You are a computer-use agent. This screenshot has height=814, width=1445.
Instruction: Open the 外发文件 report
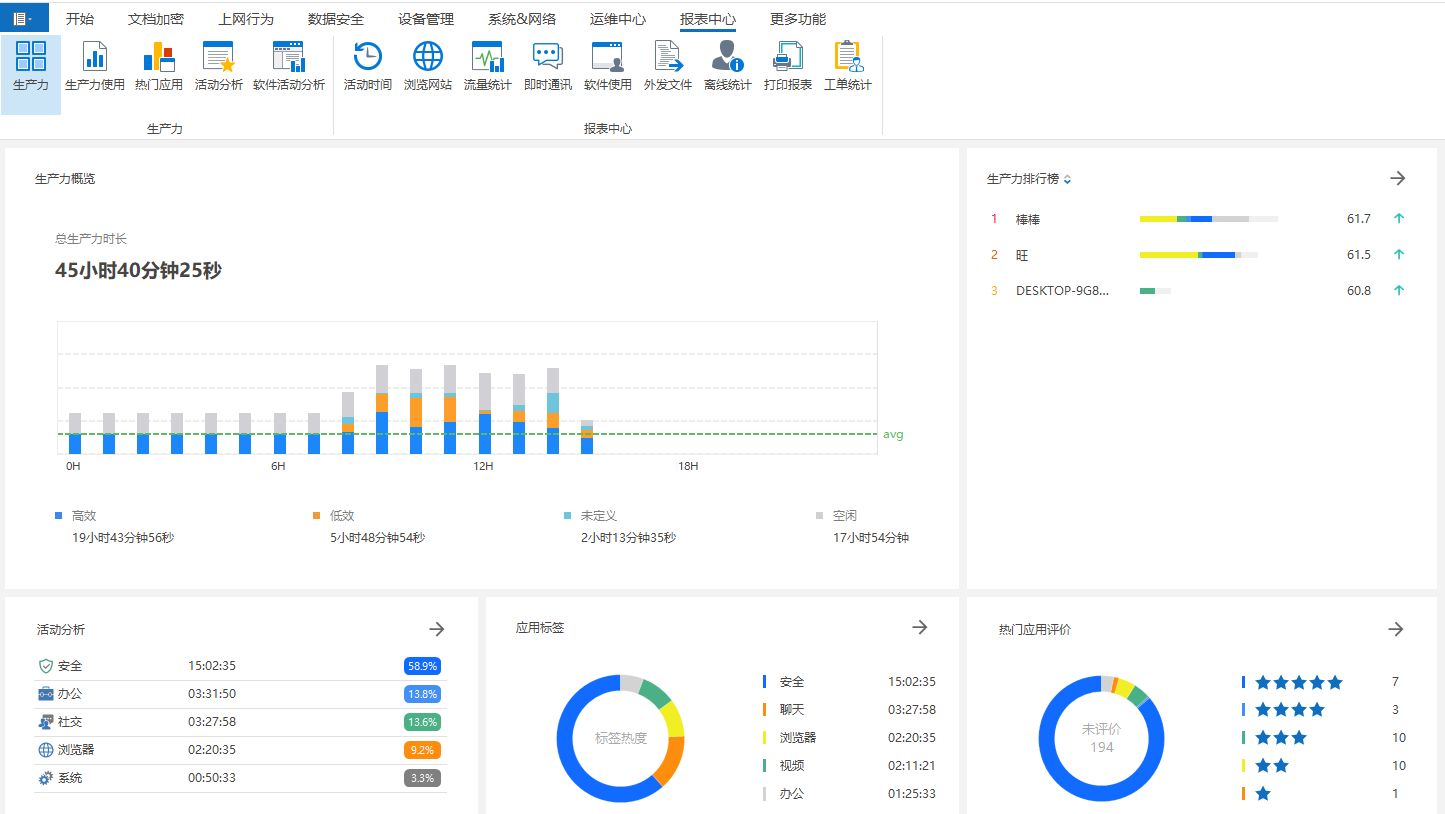(x=668, y=68)
